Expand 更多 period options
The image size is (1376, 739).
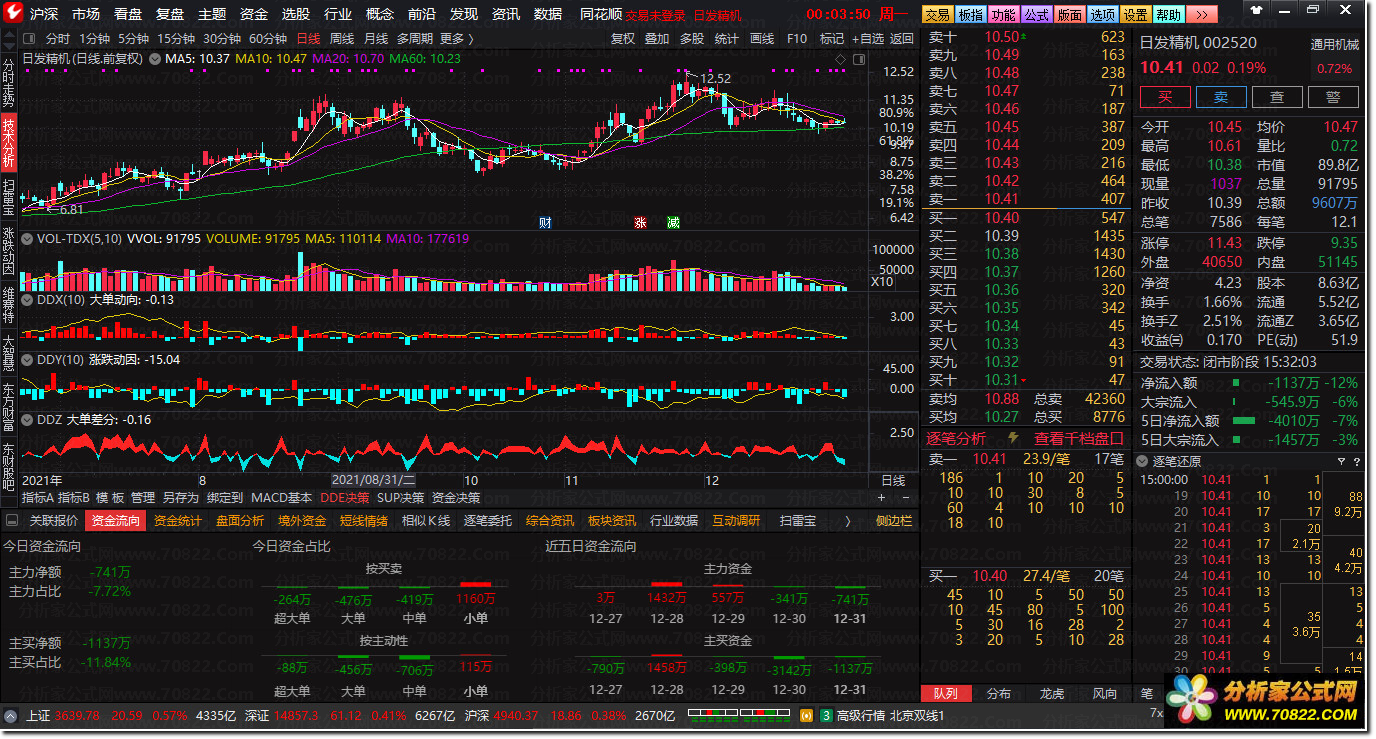(x=457, y=39)
